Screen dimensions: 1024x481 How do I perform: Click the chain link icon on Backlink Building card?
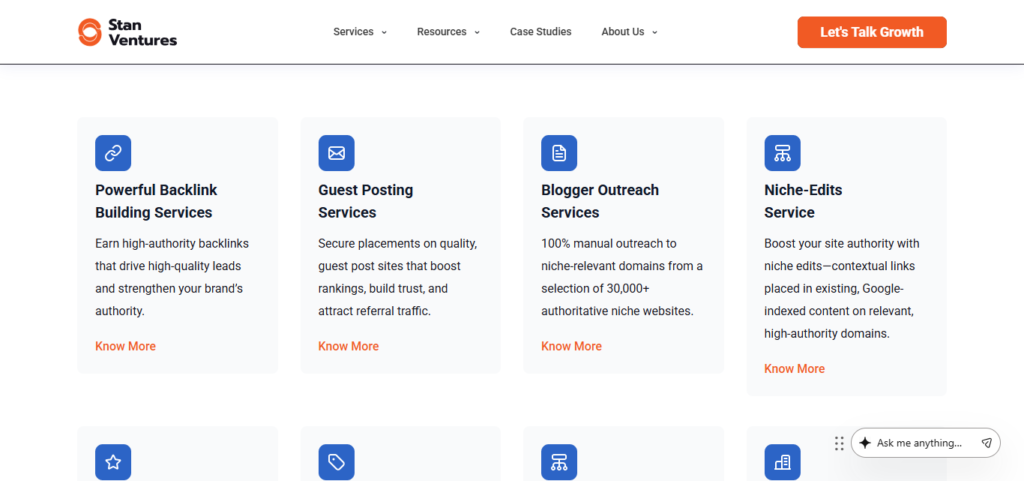113,153
